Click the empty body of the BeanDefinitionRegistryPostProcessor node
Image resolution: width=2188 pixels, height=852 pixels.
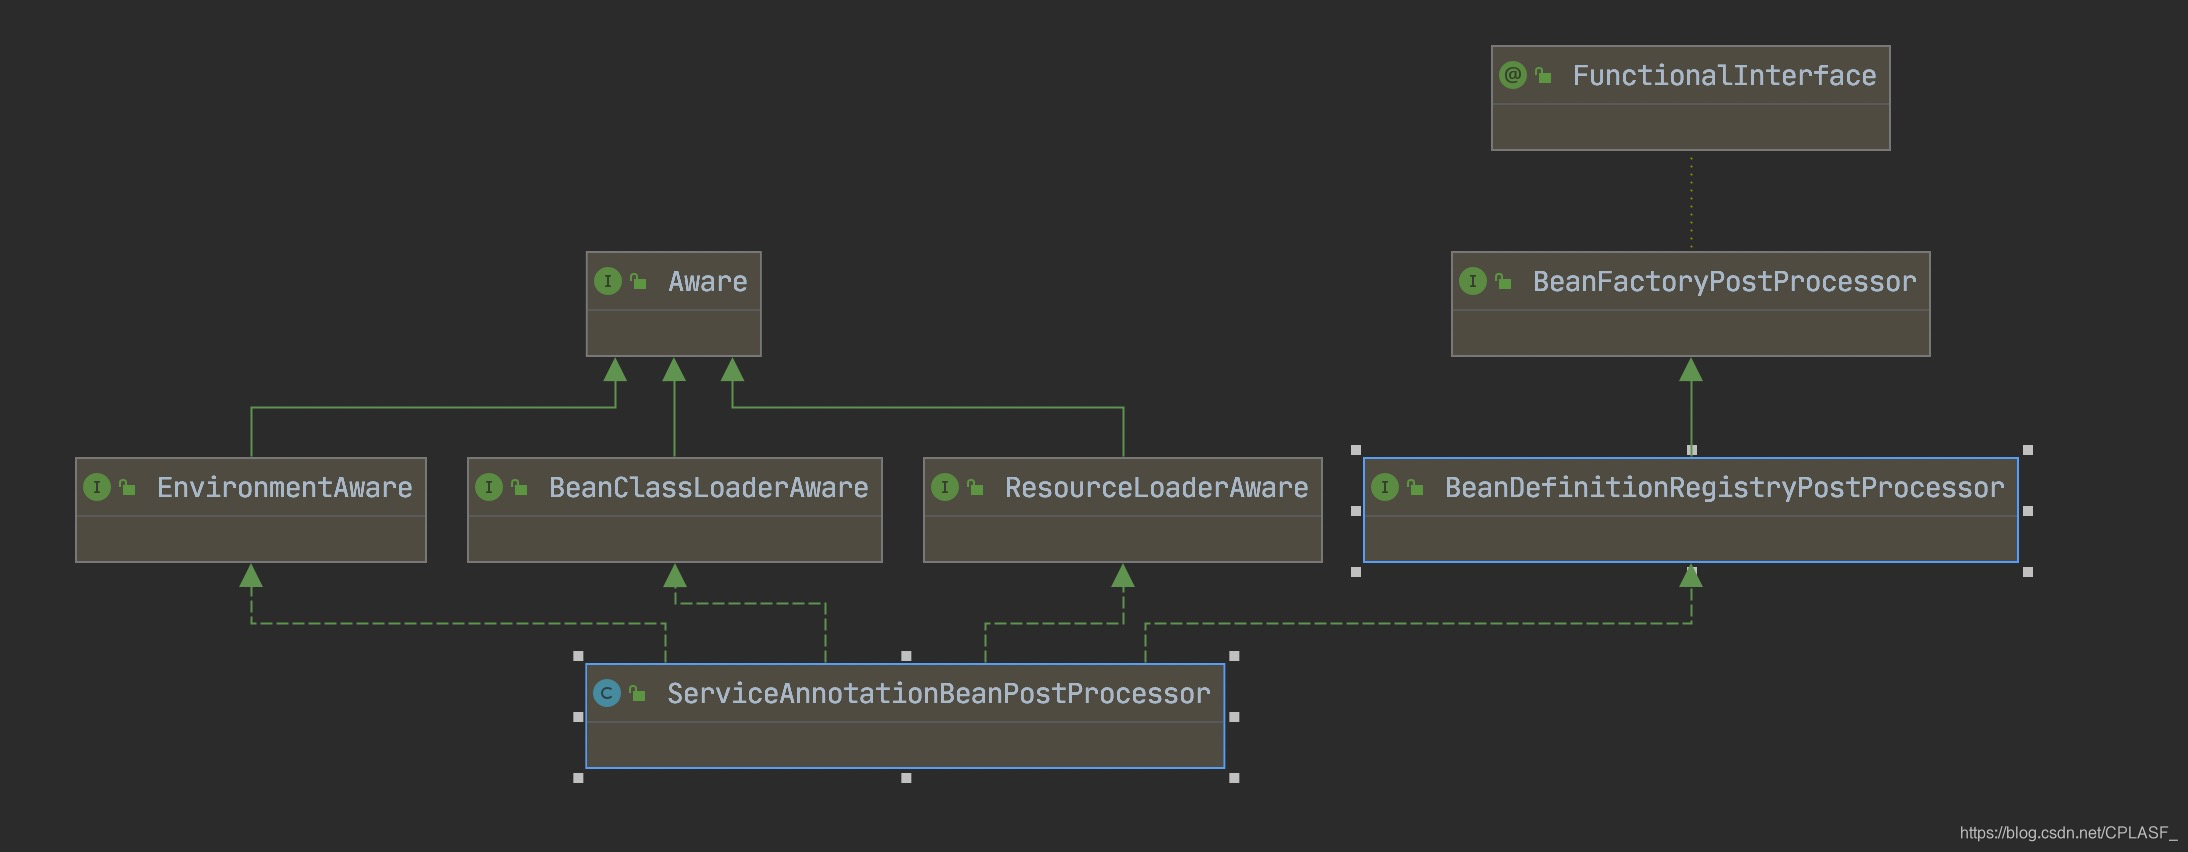pyautogui.click(x=1691, y=539)
